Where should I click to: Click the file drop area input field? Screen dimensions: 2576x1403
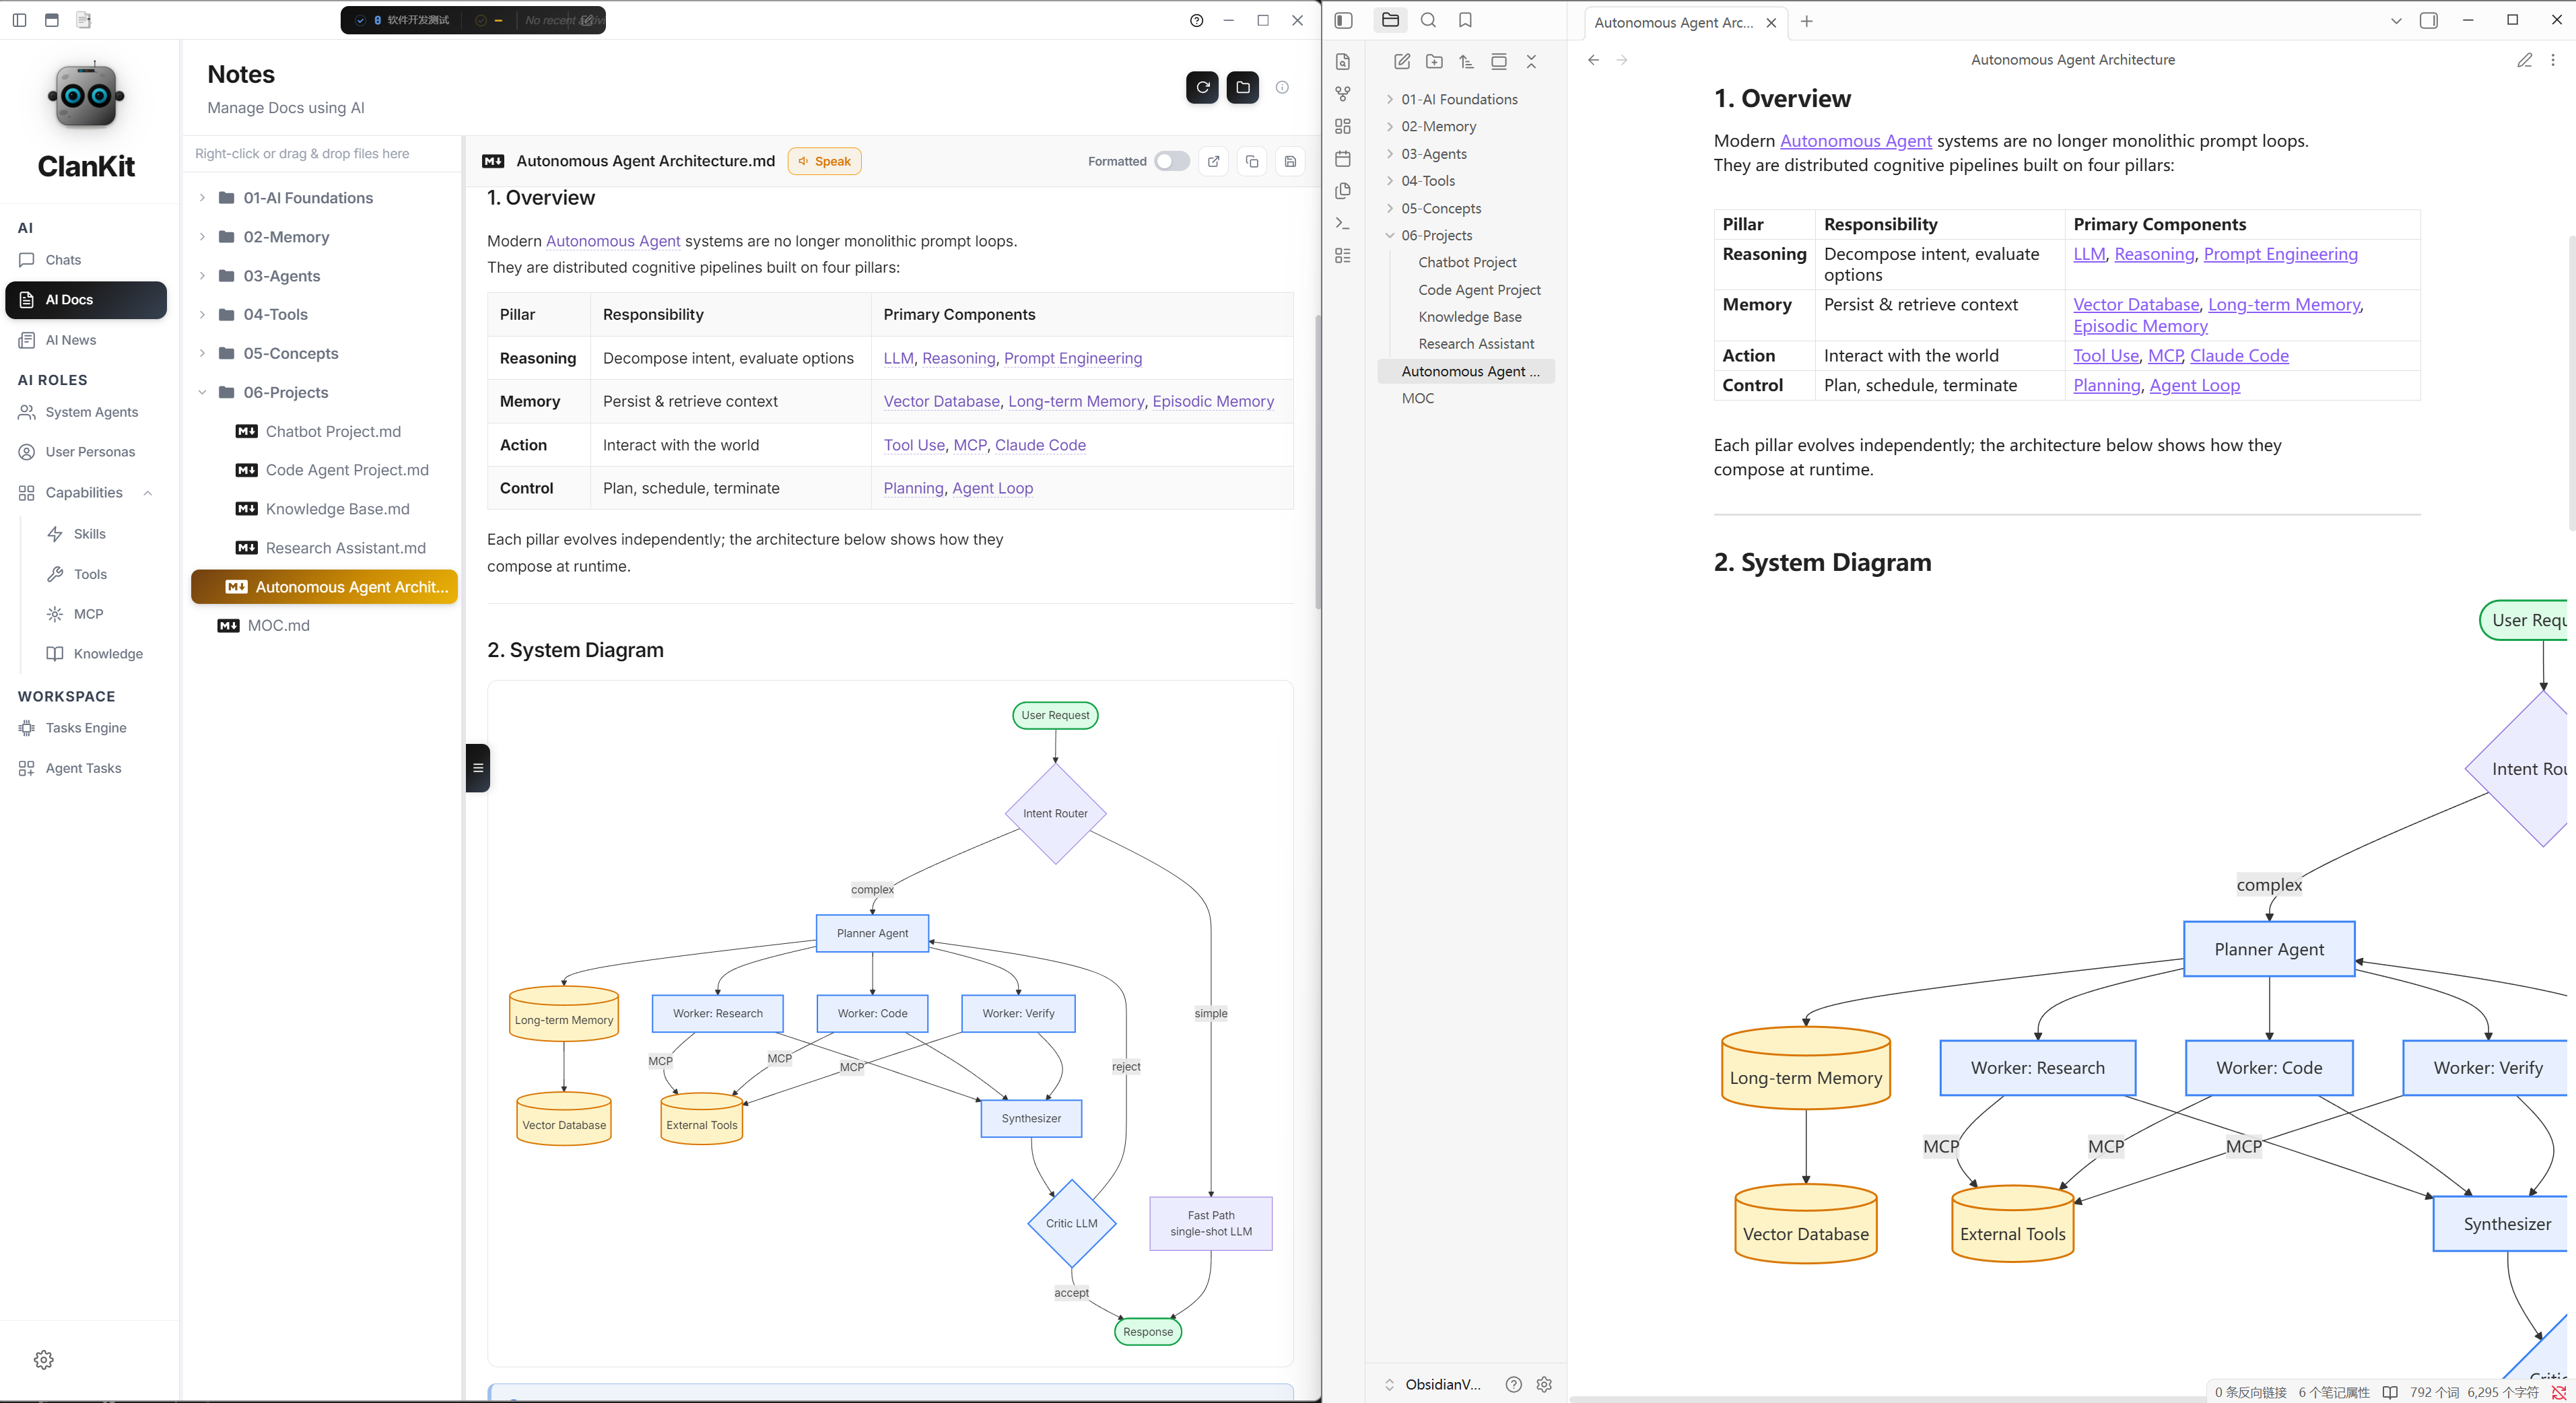pyautogui.click(x=322, y=154)
